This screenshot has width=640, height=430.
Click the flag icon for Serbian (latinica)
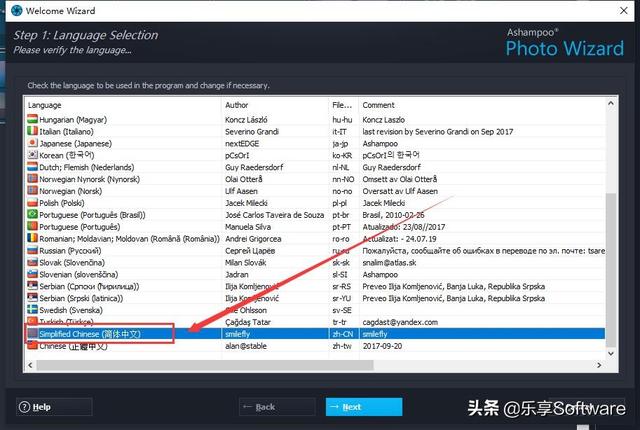pos(32,298)
